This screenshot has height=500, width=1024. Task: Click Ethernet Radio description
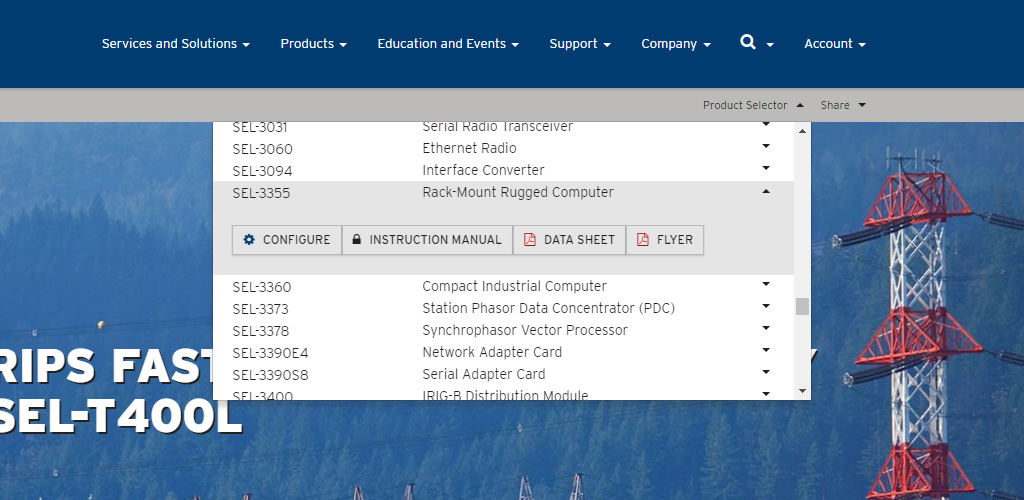[470, 148]
